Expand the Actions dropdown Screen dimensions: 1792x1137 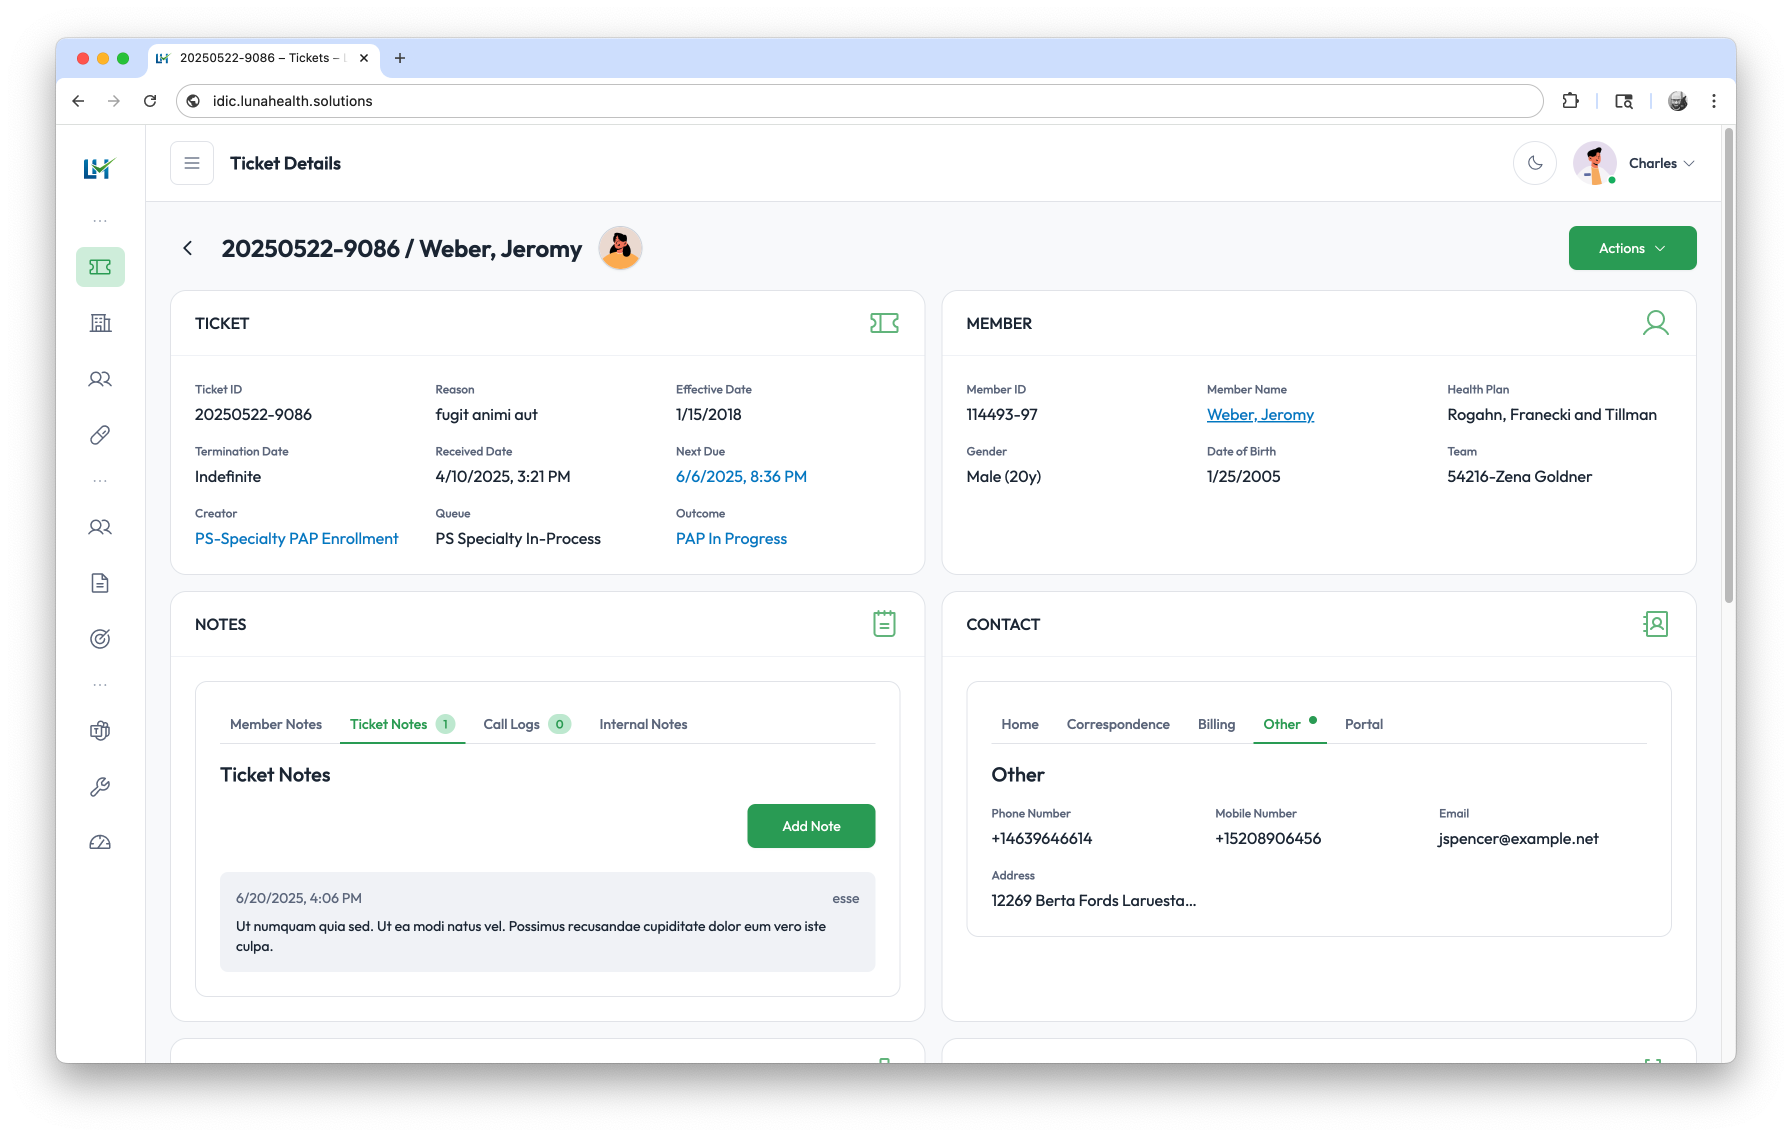1631,248
